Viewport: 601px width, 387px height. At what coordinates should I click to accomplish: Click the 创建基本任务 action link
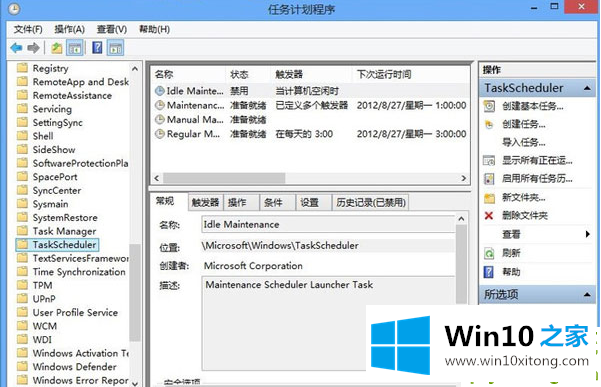[533, 106]
